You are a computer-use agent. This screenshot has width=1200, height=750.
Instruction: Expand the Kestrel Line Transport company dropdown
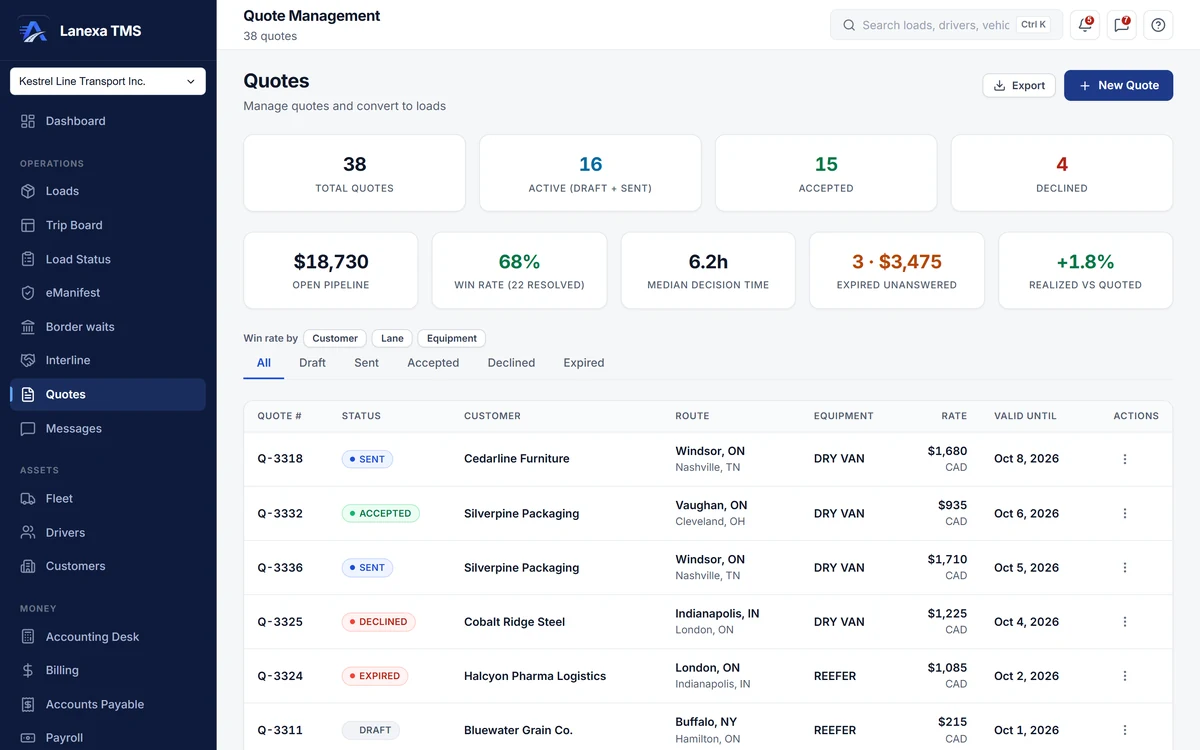coord(108,81)
